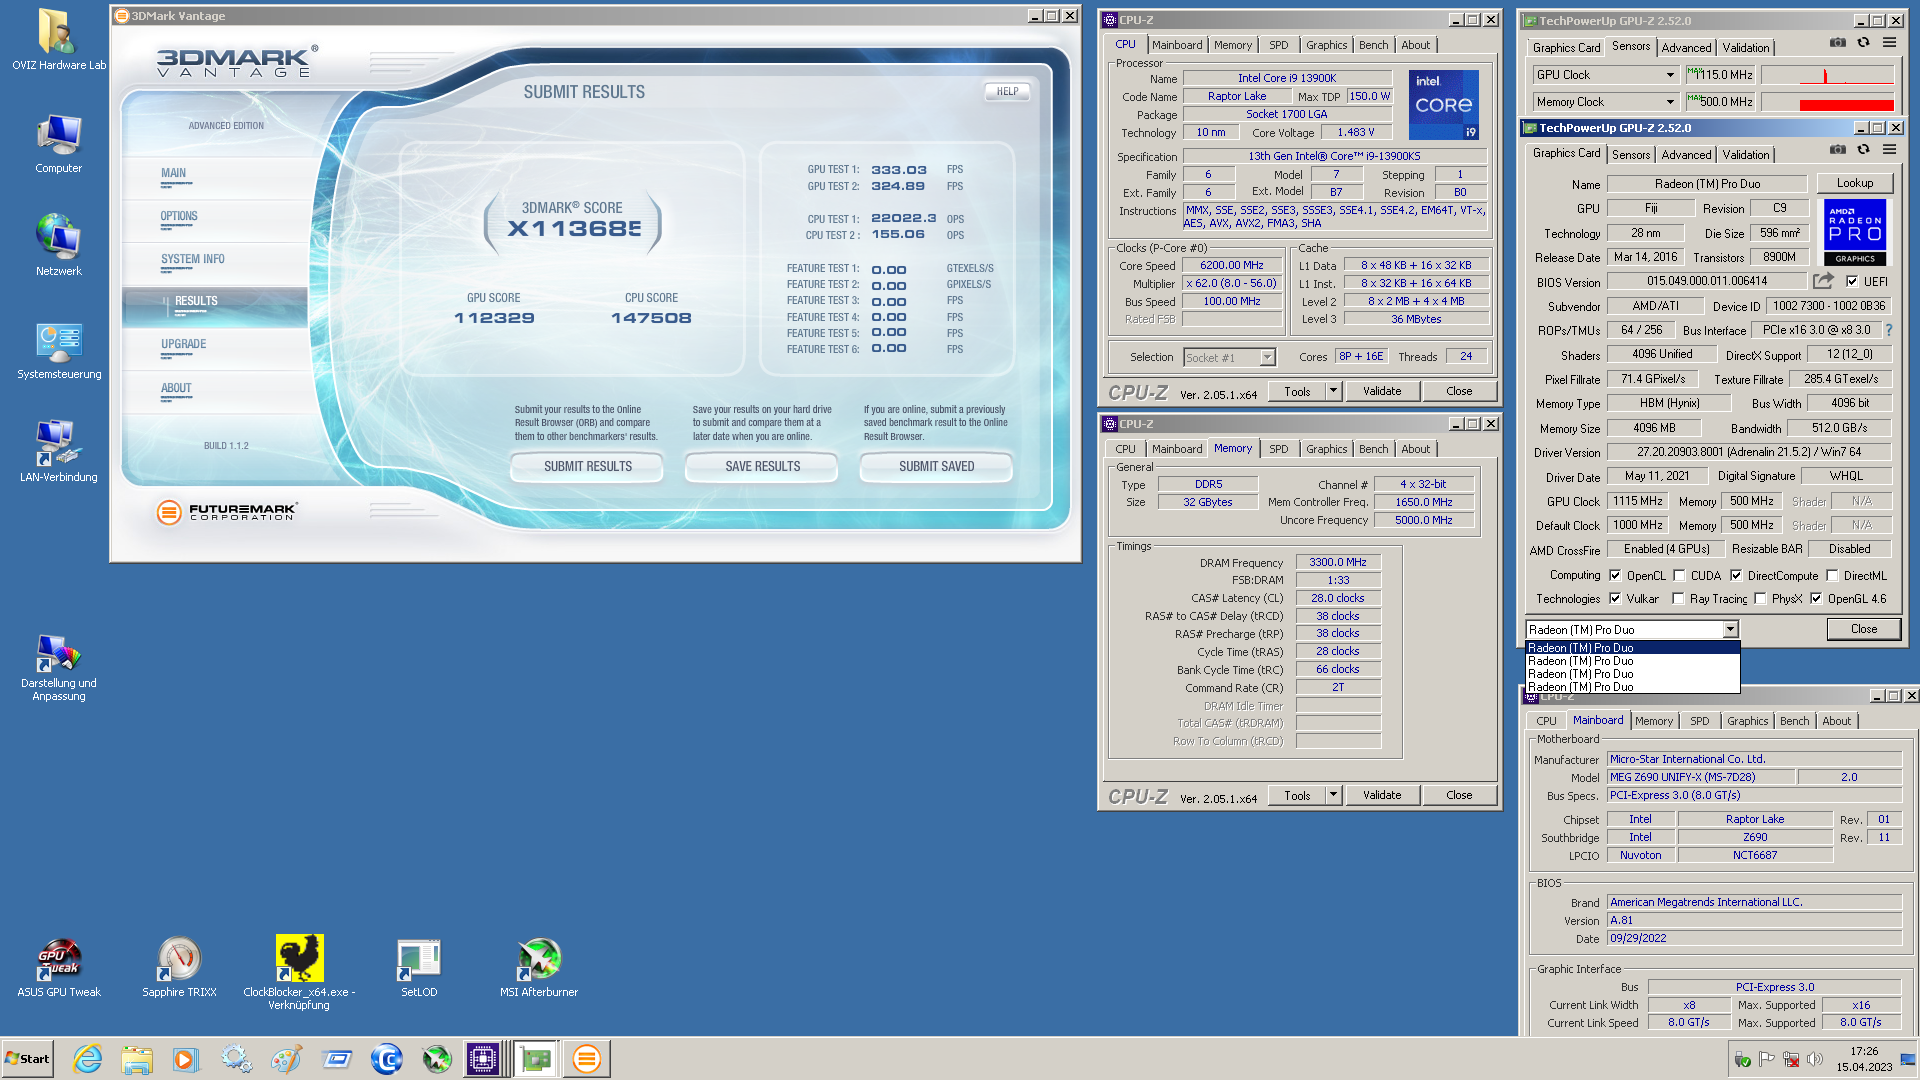Toggle the OpenCL checkbox in GPU-Z
Screen dimensions: 1920x1080
(x=1615, y=575)
